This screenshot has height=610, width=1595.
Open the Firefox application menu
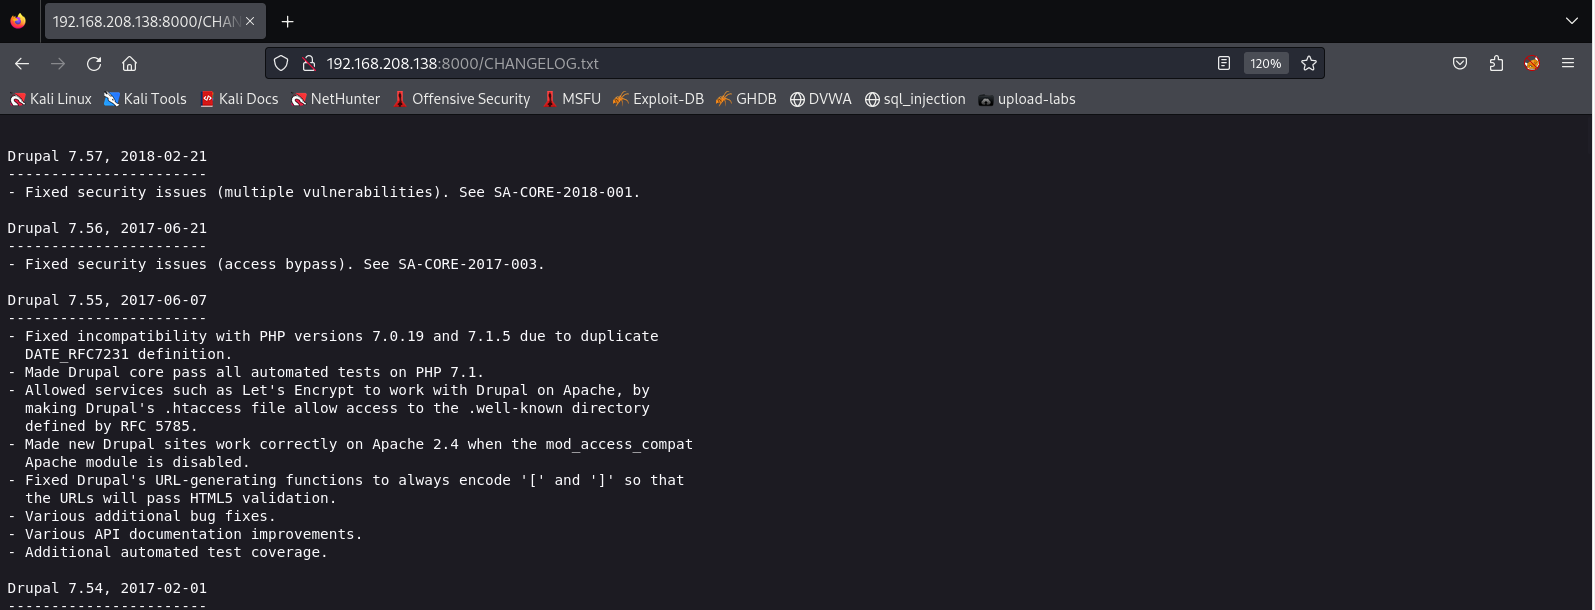point(1568,63)
